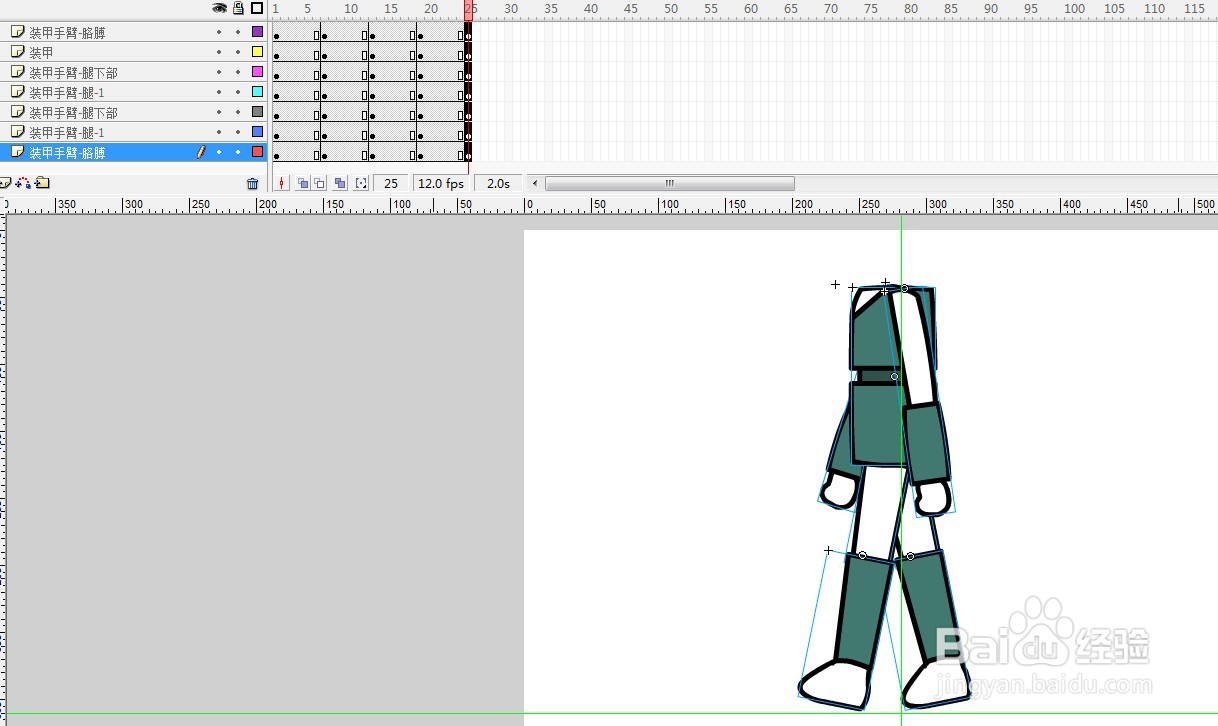Click the eye icon above the layer list
Screen dimensions: 1218x726
pyautogui.click(x=219, y=8)
